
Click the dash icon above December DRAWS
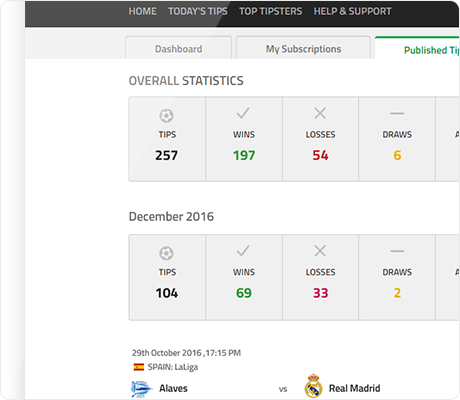pyautogui.click(x=397, y=251)
